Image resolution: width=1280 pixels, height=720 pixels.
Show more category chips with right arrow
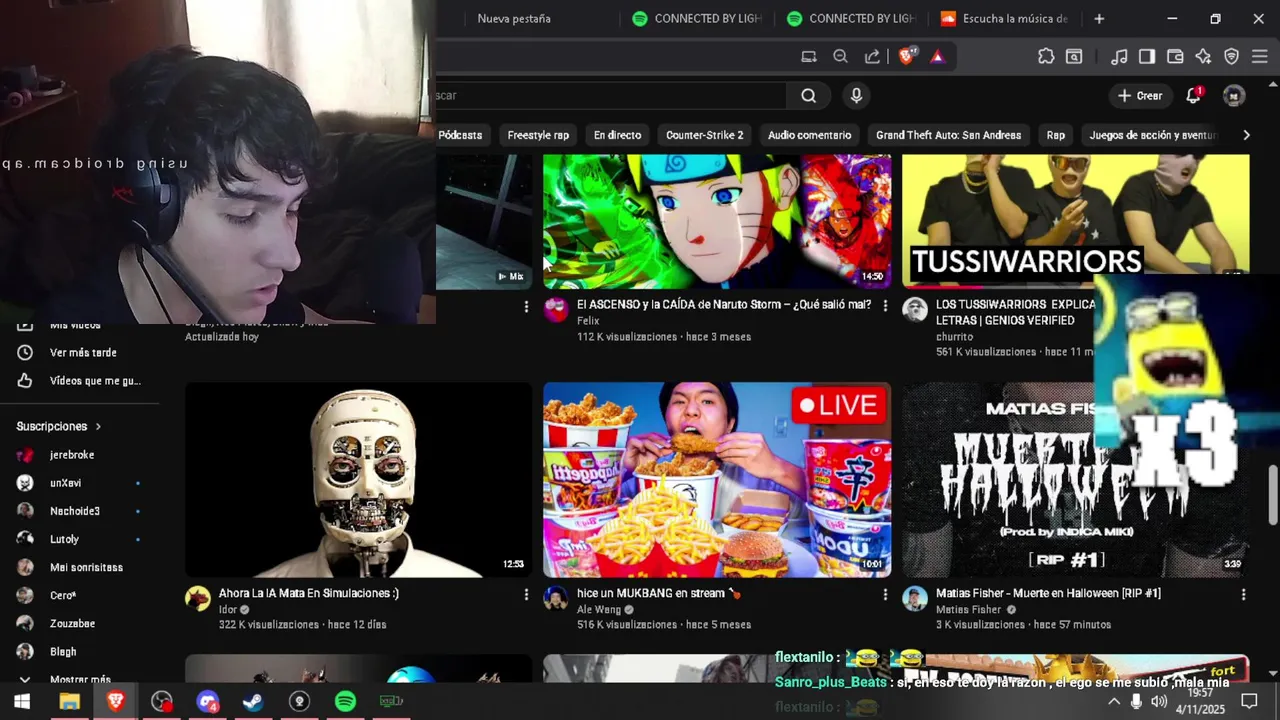point(1246,135)
